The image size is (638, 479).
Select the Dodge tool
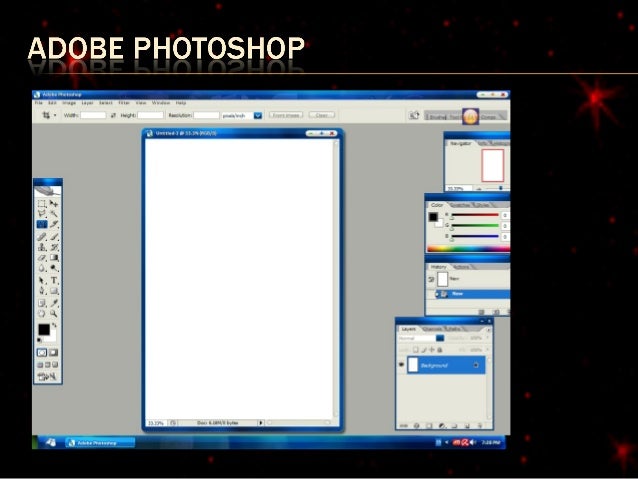tap(54, 268)
